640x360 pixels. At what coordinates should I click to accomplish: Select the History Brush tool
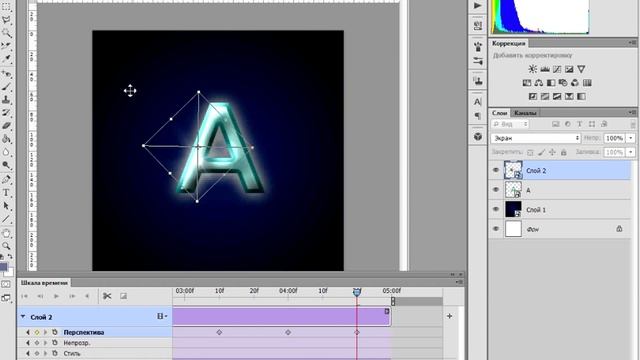(6, 113)
